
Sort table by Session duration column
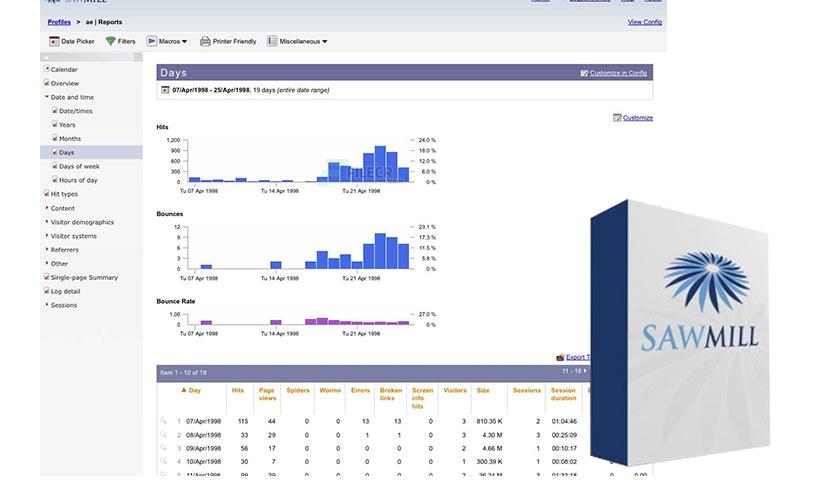(x=563, y=394)
